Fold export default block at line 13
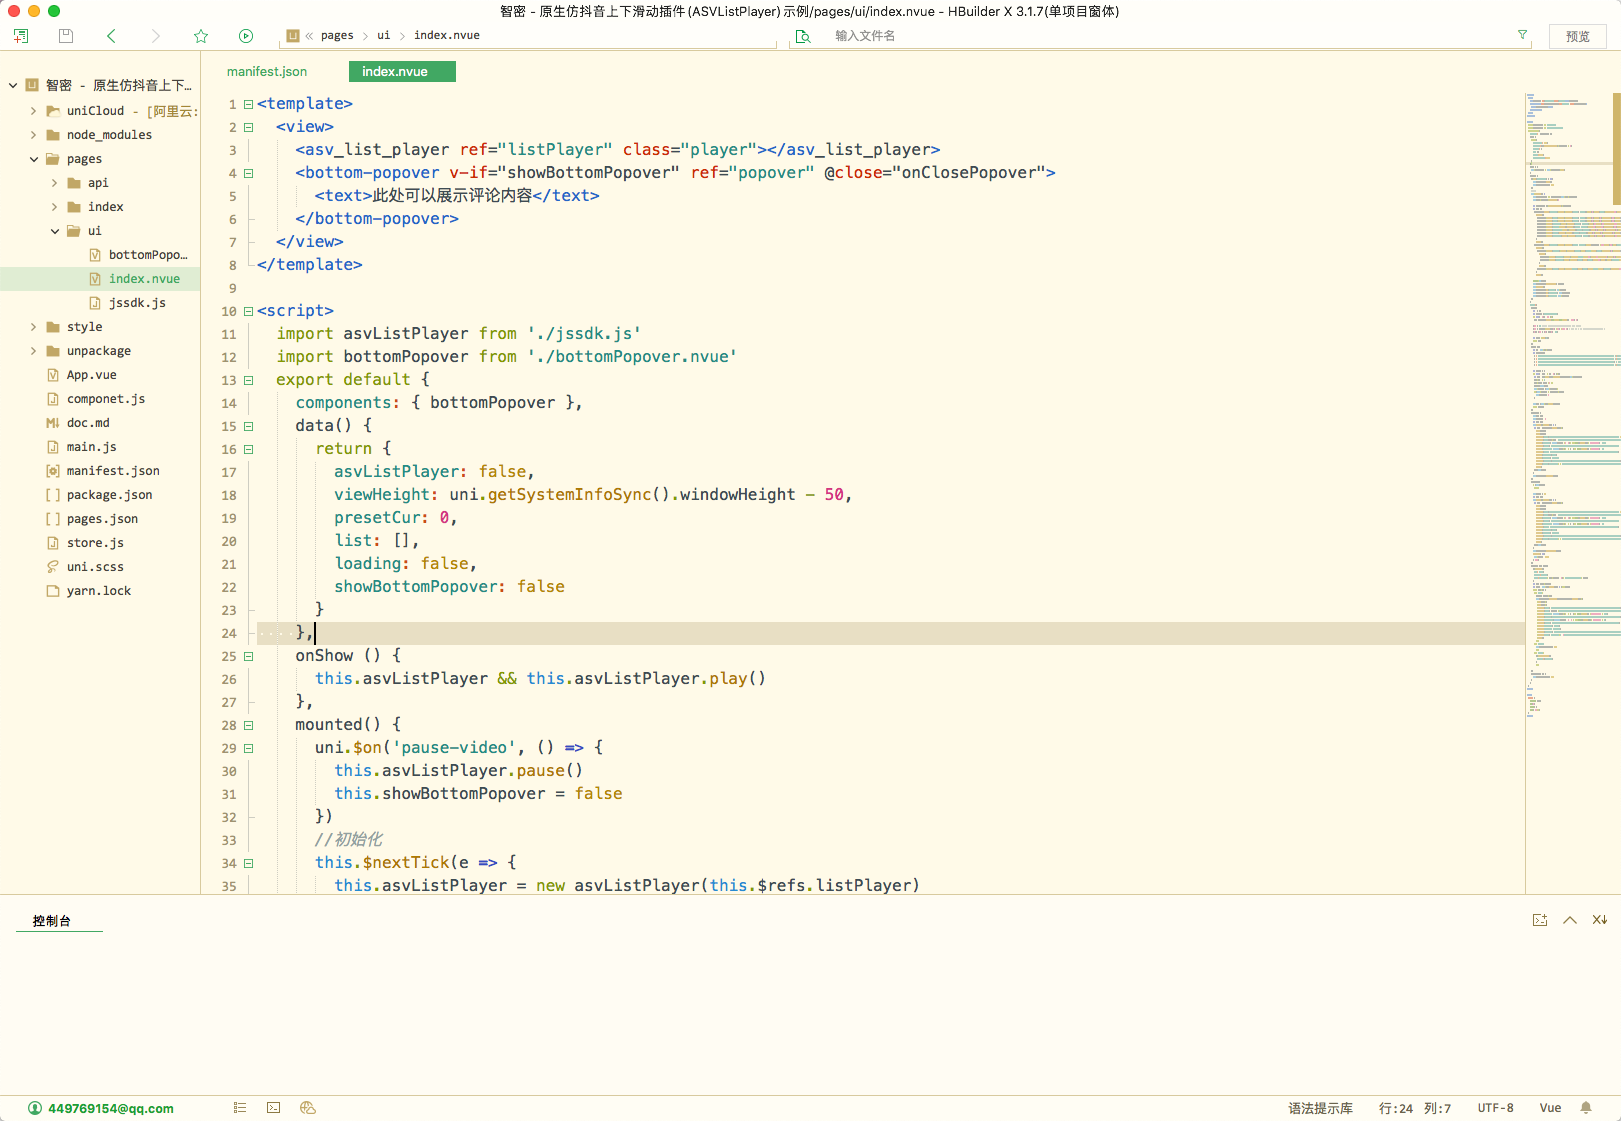The image size is (1621, 1121). click(248, 380)
